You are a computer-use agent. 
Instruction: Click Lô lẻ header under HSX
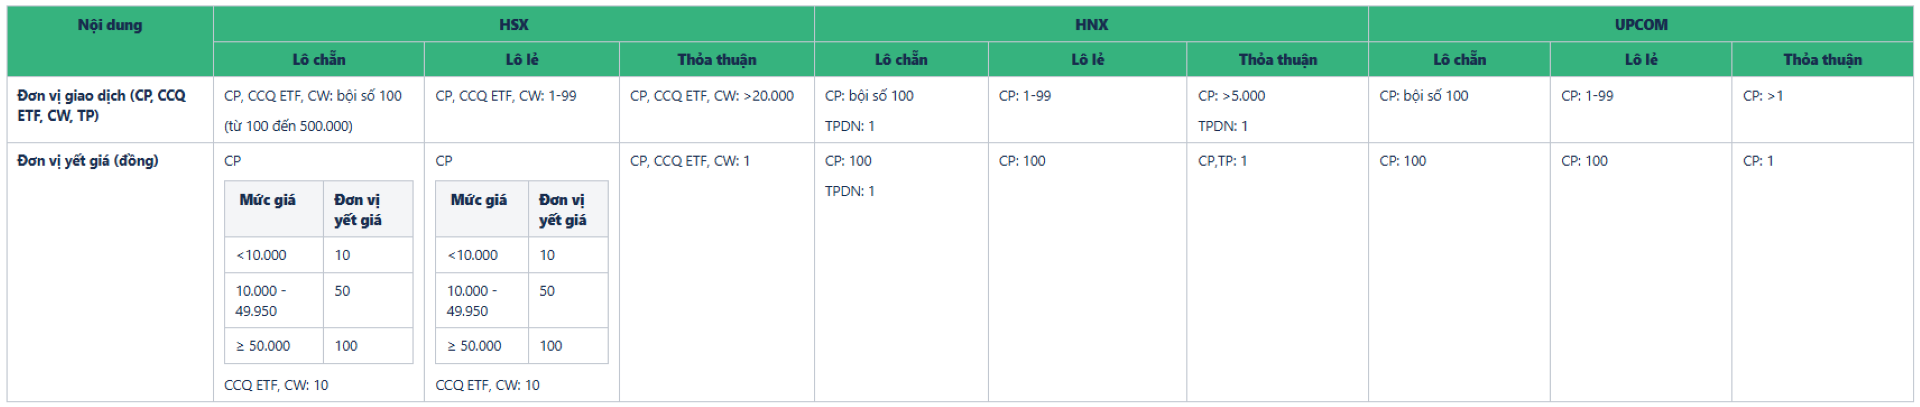pos(521,60)
